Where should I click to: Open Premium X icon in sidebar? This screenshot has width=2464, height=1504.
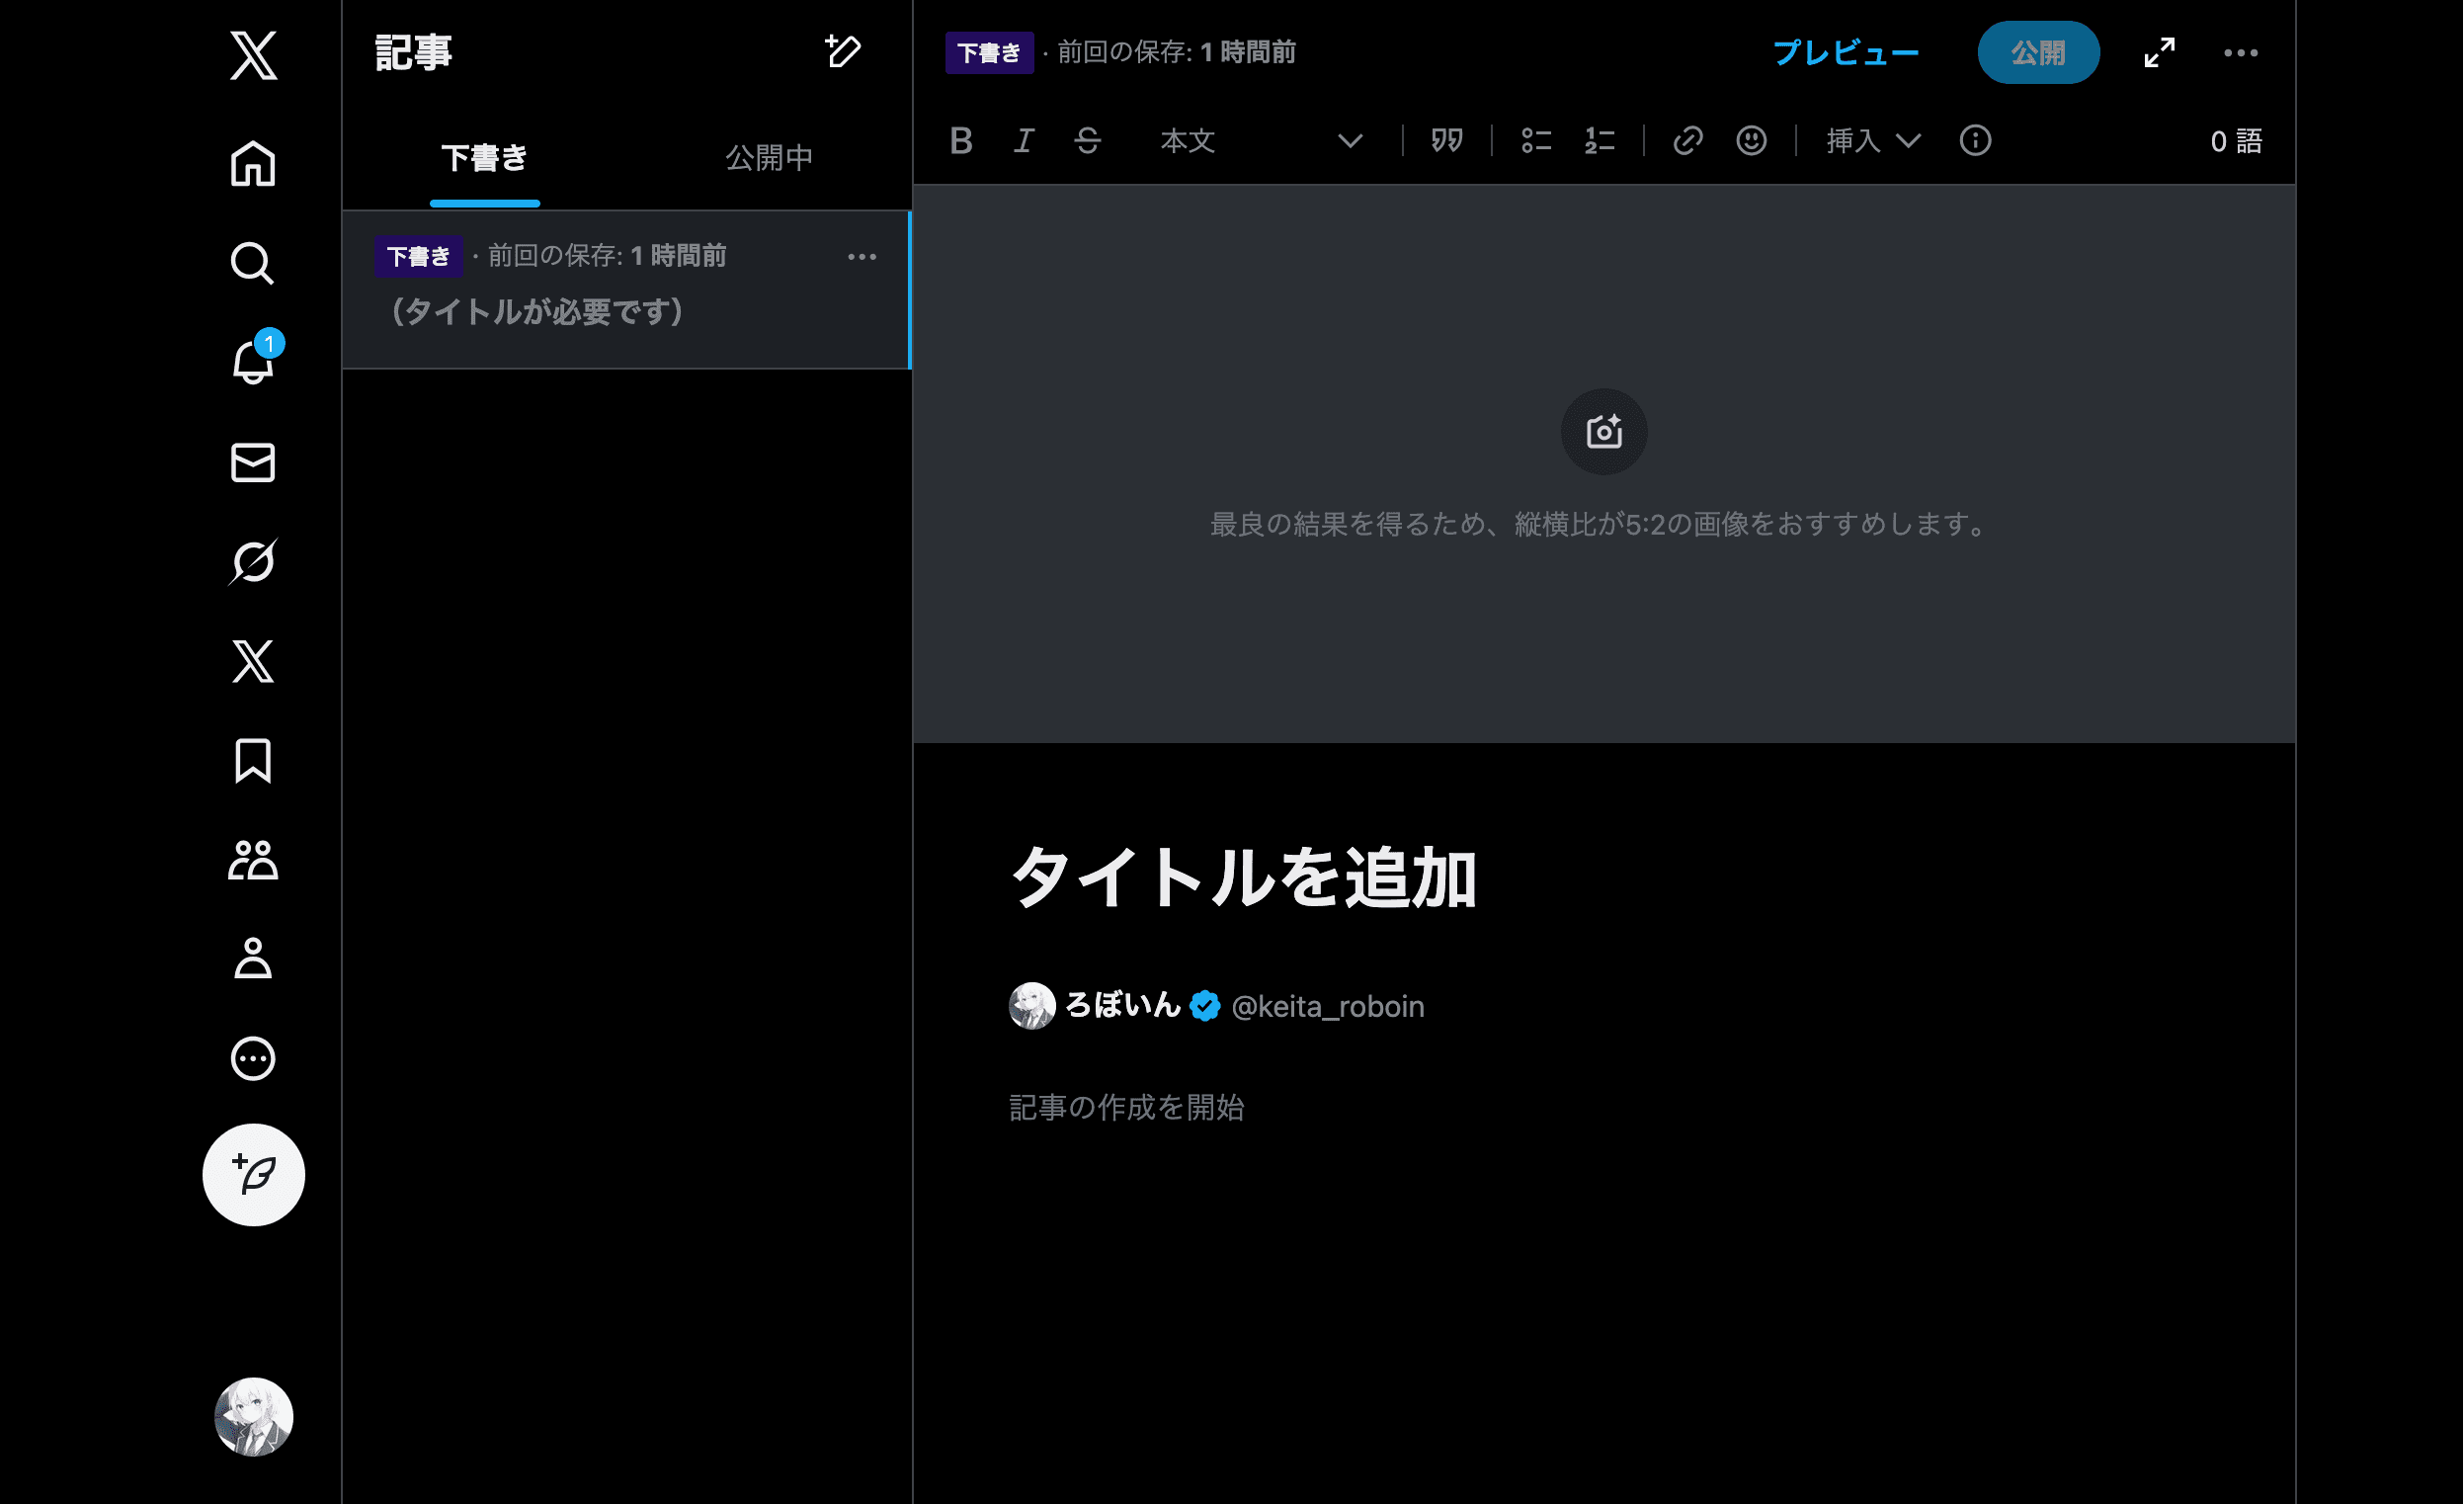[253, 661]
